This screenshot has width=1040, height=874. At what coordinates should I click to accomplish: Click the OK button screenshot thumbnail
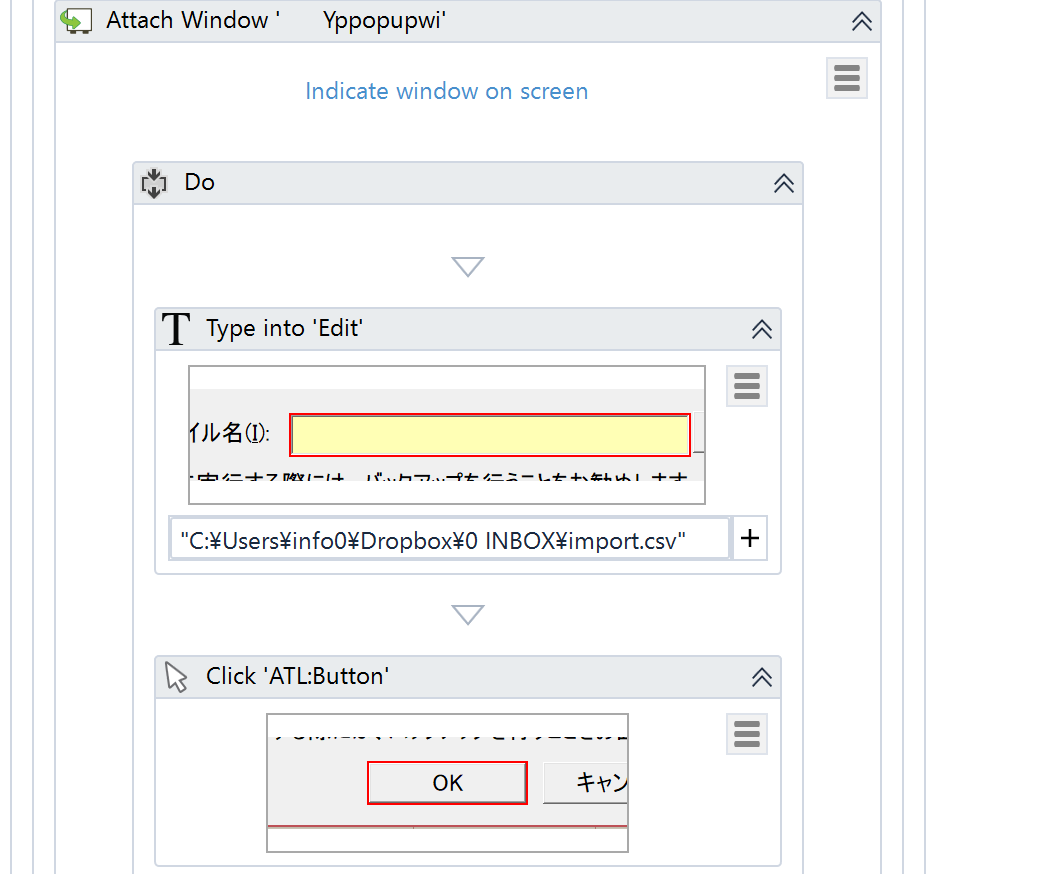point(447,782)
